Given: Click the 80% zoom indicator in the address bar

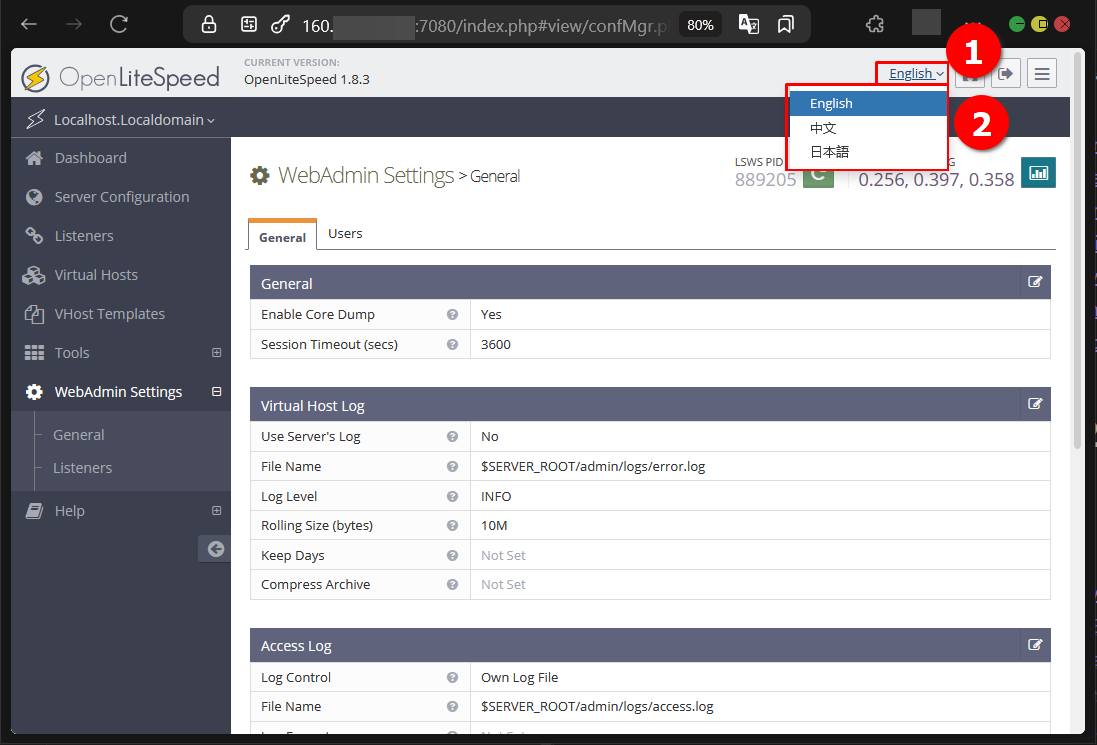Looking at the screenshot, I should pyautogui.click(x=700, y=25).
